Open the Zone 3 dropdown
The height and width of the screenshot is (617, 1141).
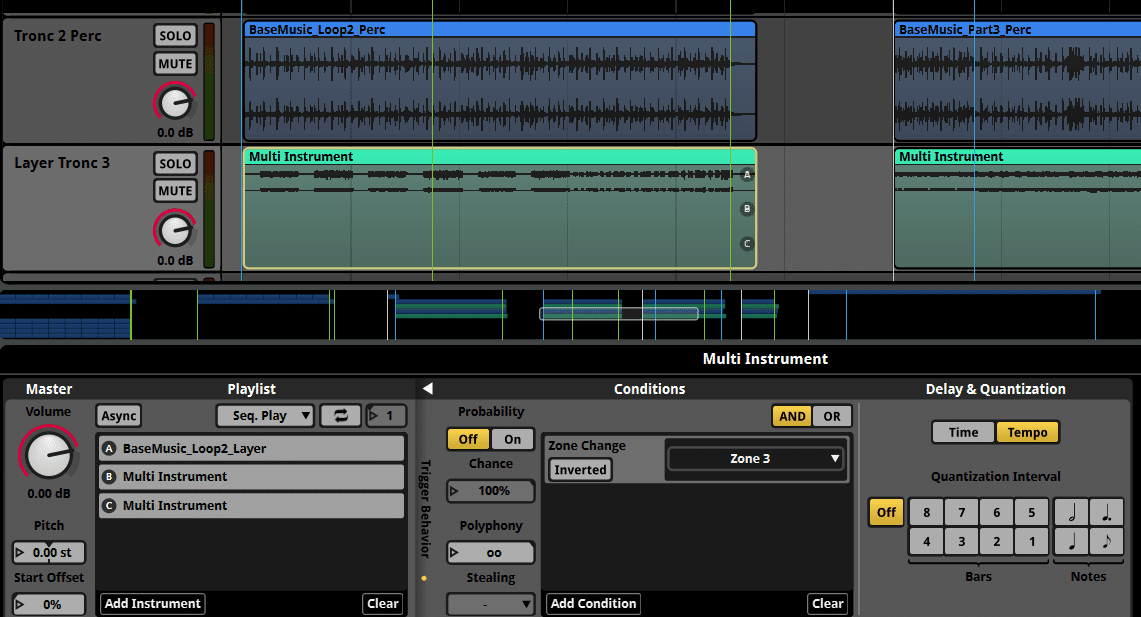(x=755, y=458)
